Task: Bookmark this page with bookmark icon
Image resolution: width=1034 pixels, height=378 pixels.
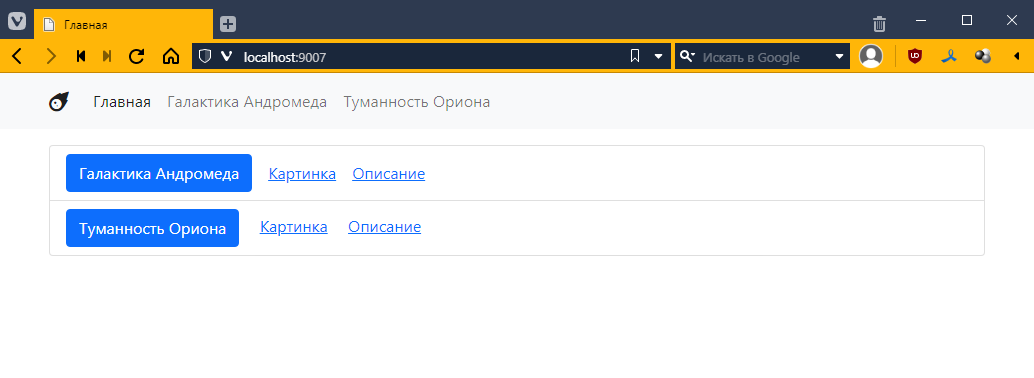Action: coord(635,56)
